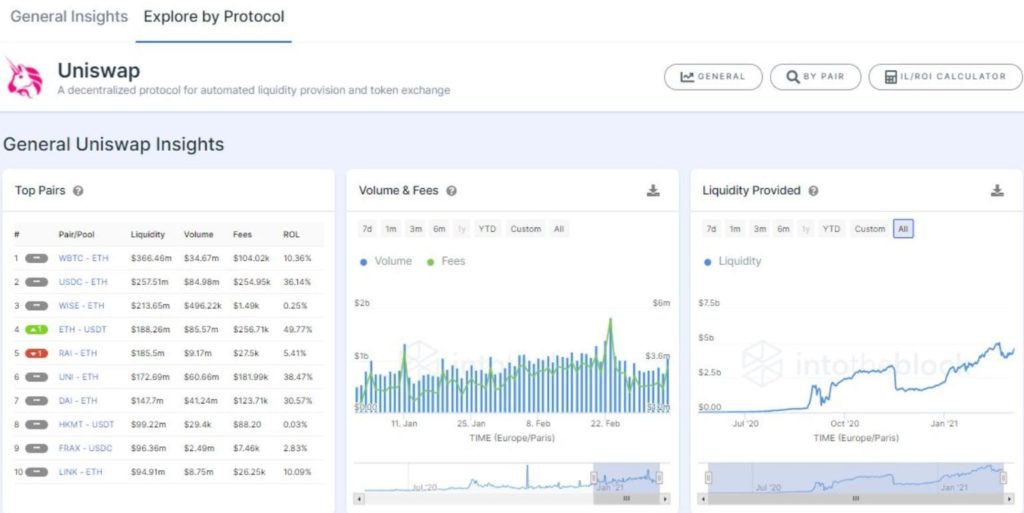Open the HKMT - USDT pair link
The width and height of the screenshot is (1024, 513).
pos(86,424)
